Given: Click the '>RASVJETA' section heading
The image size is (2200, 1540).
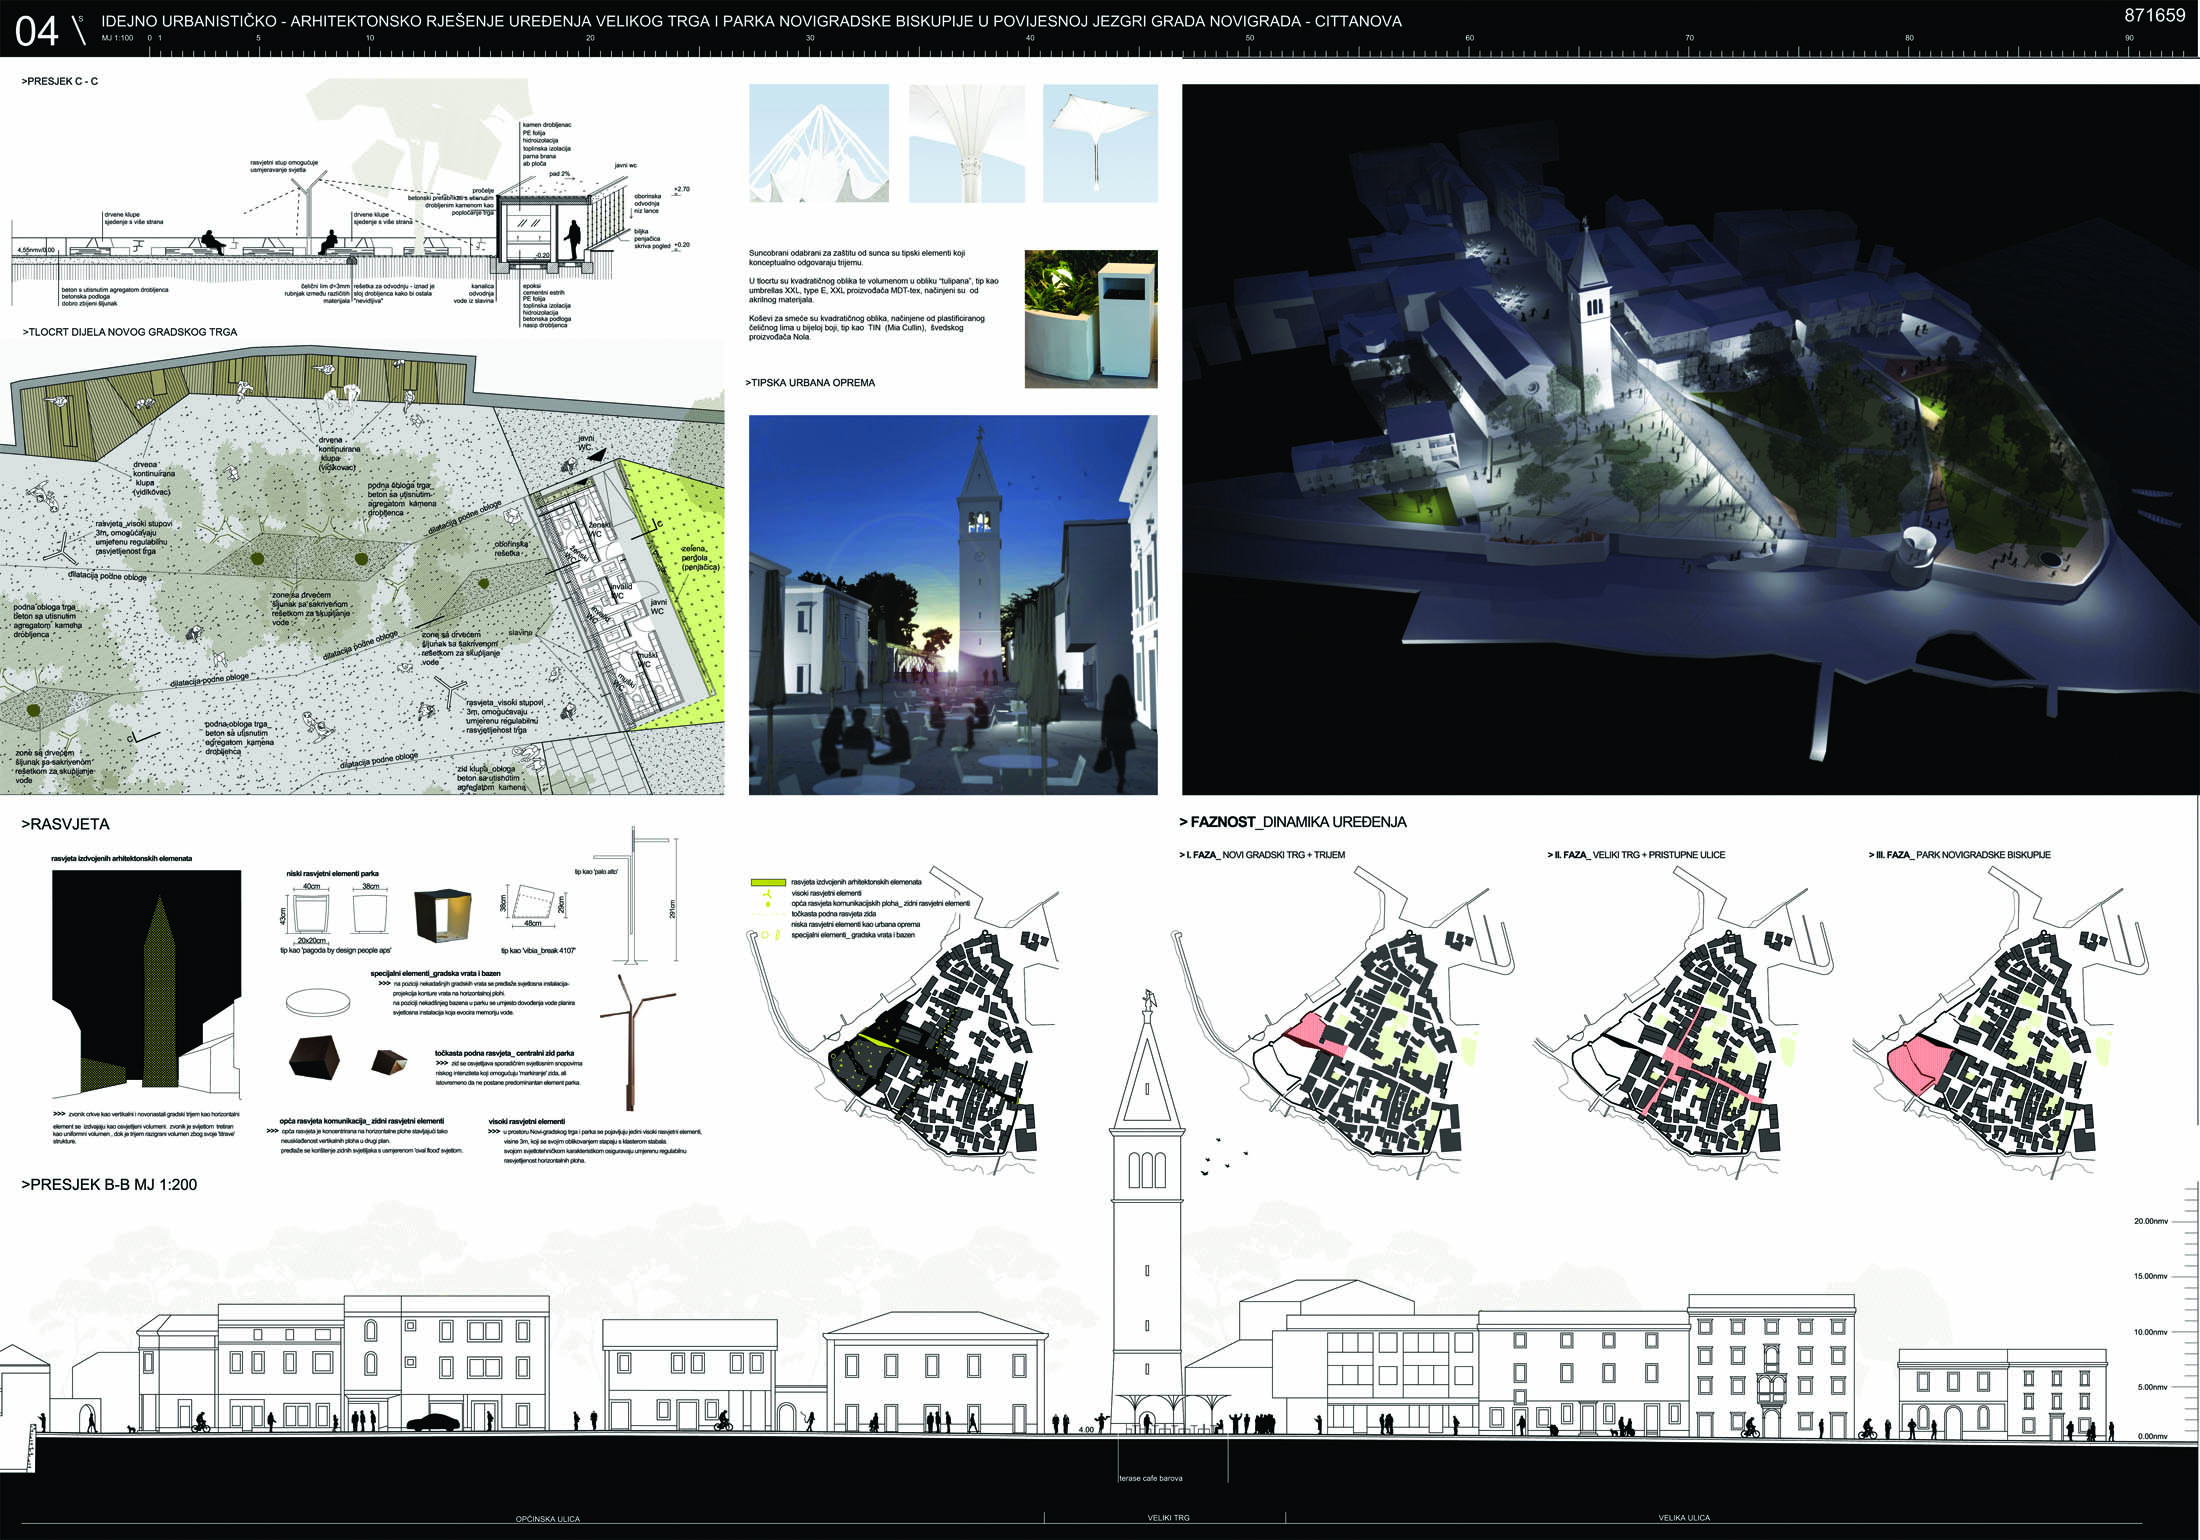Looking at the screenshot, I should [x=65, y=824].
